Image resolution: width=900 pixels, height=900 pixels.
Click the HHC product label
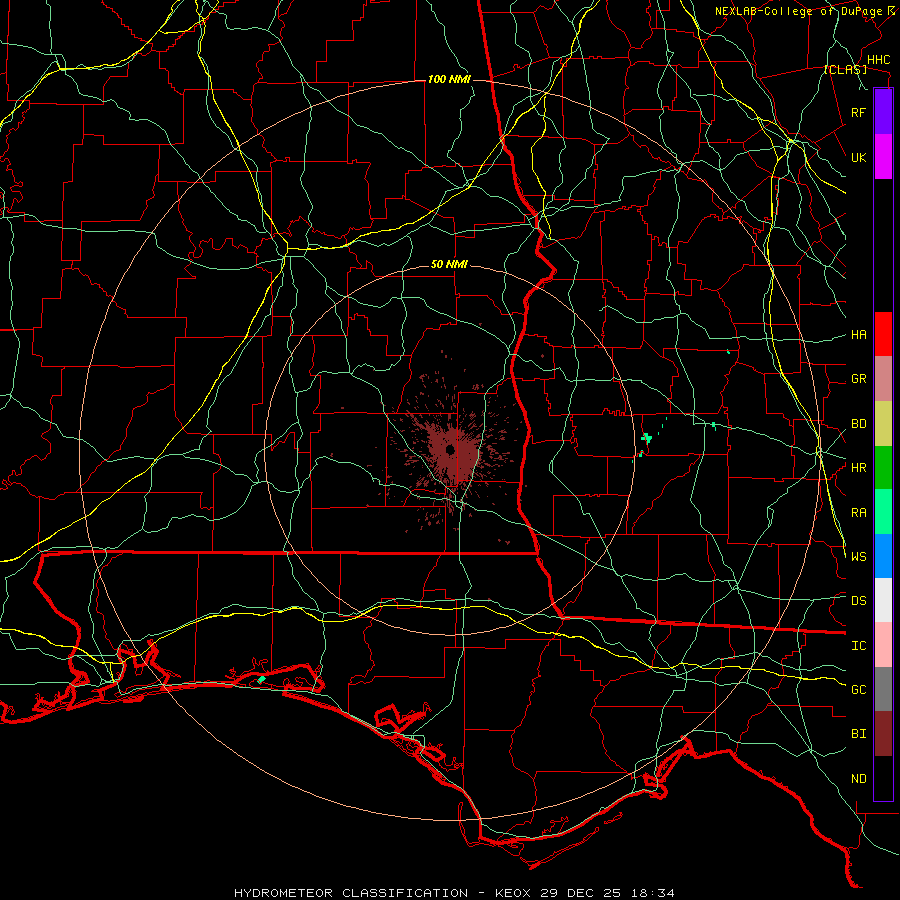pos(878,60)
